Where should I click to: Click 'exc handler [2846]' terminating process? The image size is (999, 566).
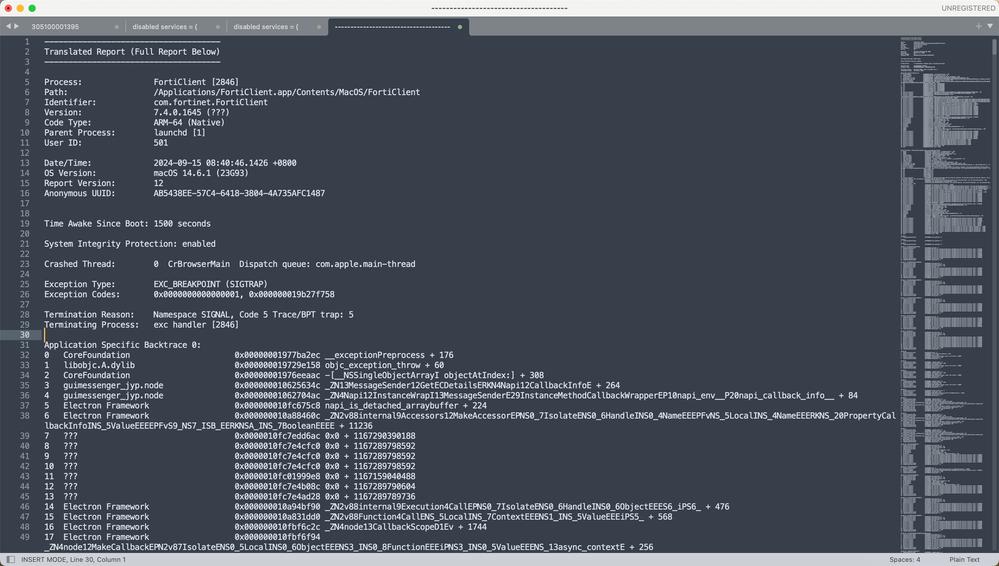(x=196, y=324)
